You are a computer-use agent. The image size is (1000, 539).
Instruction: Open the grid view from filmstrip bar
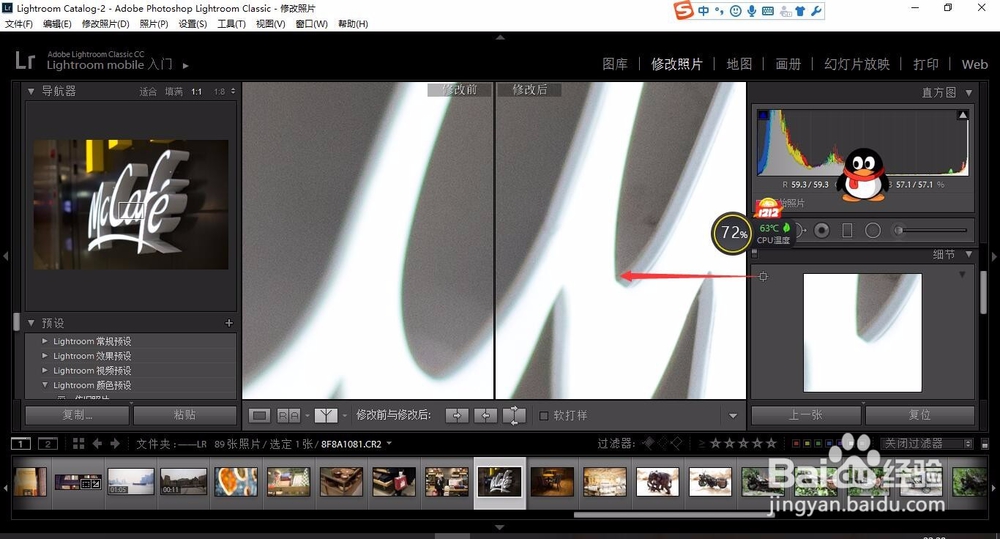(78, 443)
